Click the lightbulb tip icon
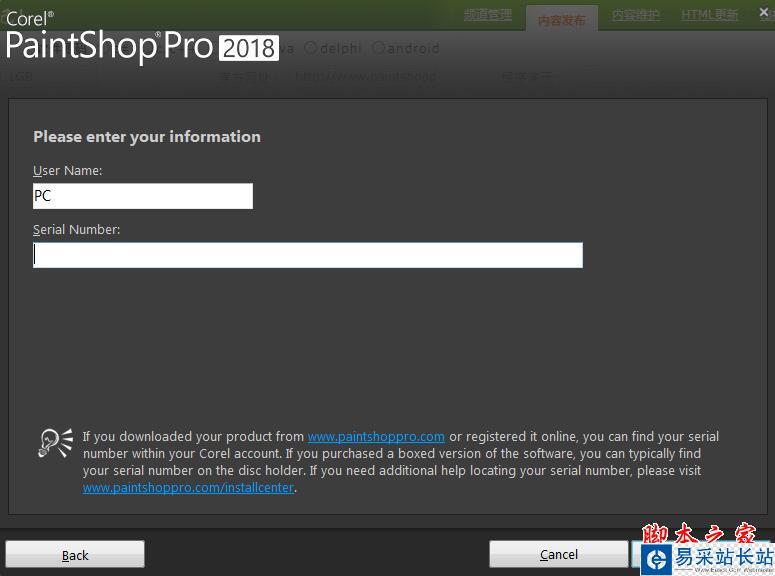Viewport: 775px width, 576px height. coord(55,442)
